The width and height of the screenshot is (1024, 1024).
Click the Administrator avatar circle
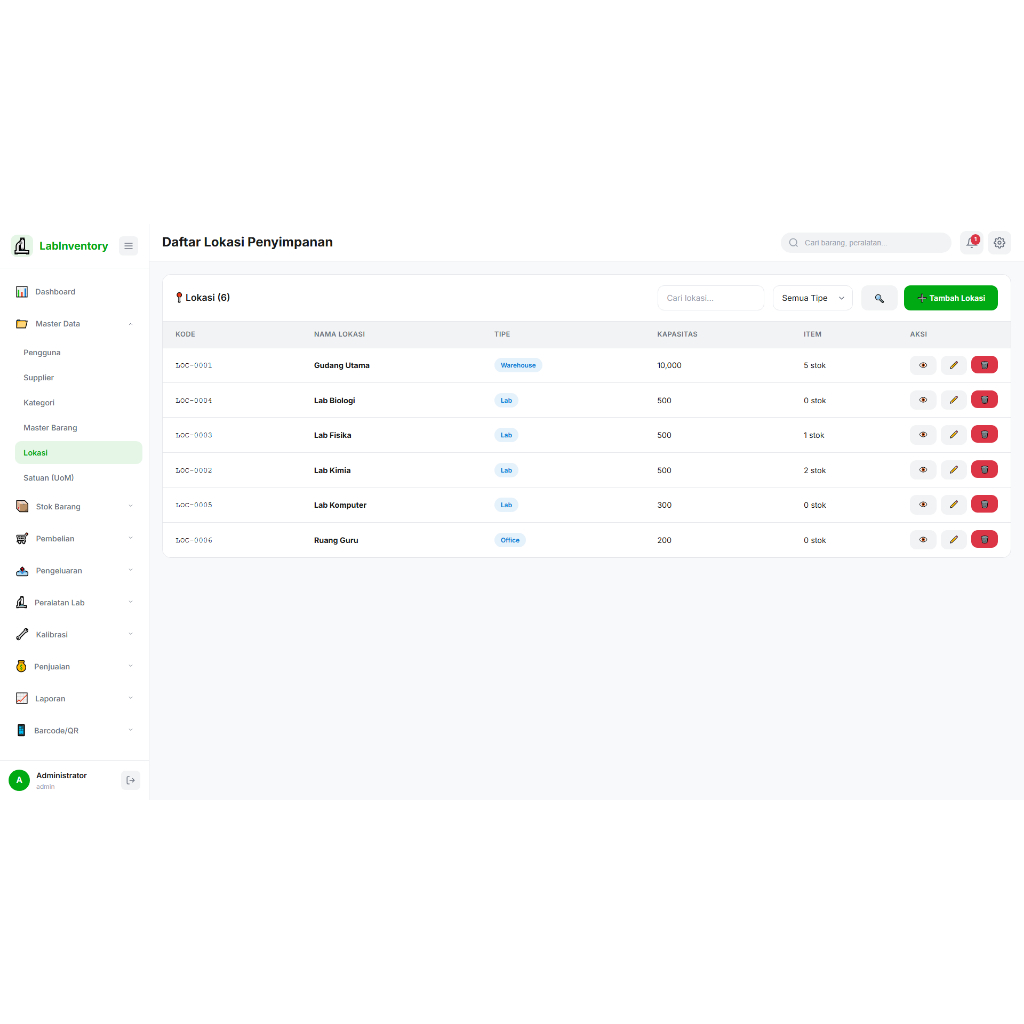click(20, 780)
